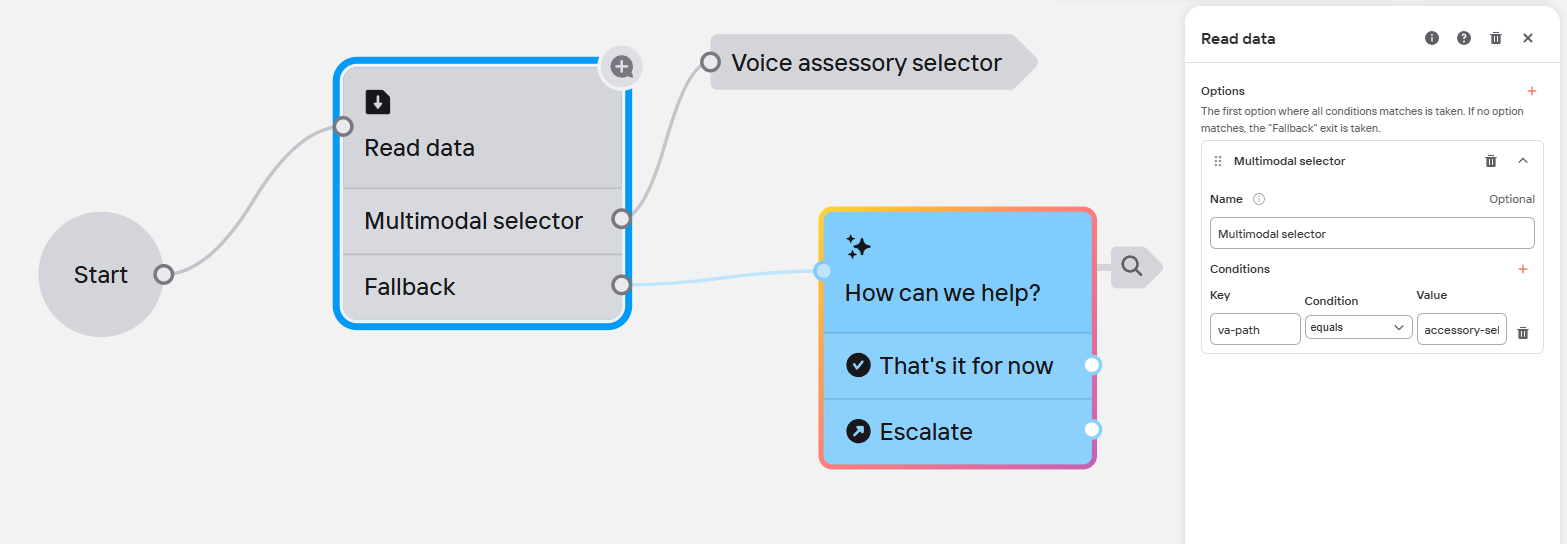
Task: Open the Voice assessory selector link
Action: click(866, 63)
